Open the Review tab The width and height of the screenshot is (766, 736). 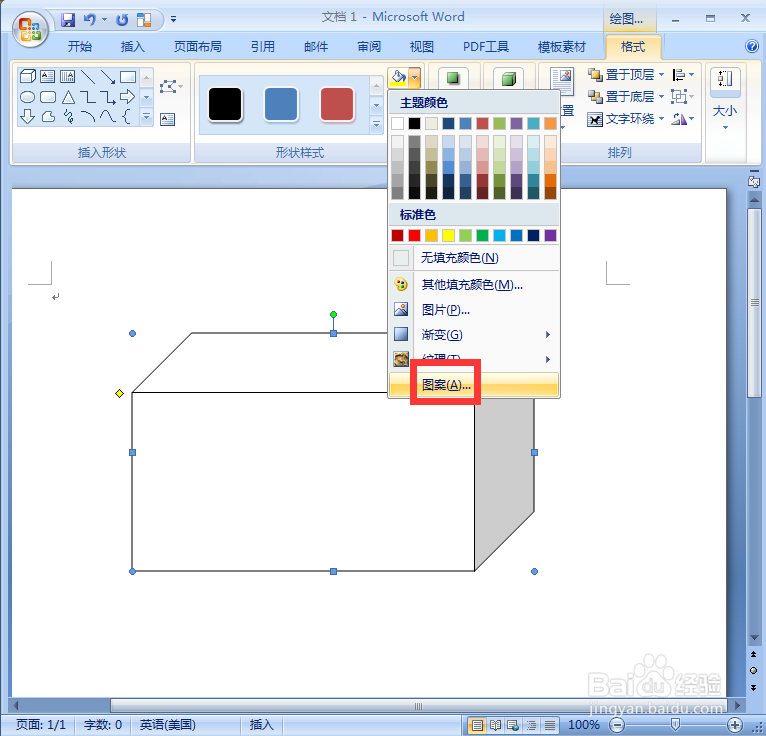(369, 47)
